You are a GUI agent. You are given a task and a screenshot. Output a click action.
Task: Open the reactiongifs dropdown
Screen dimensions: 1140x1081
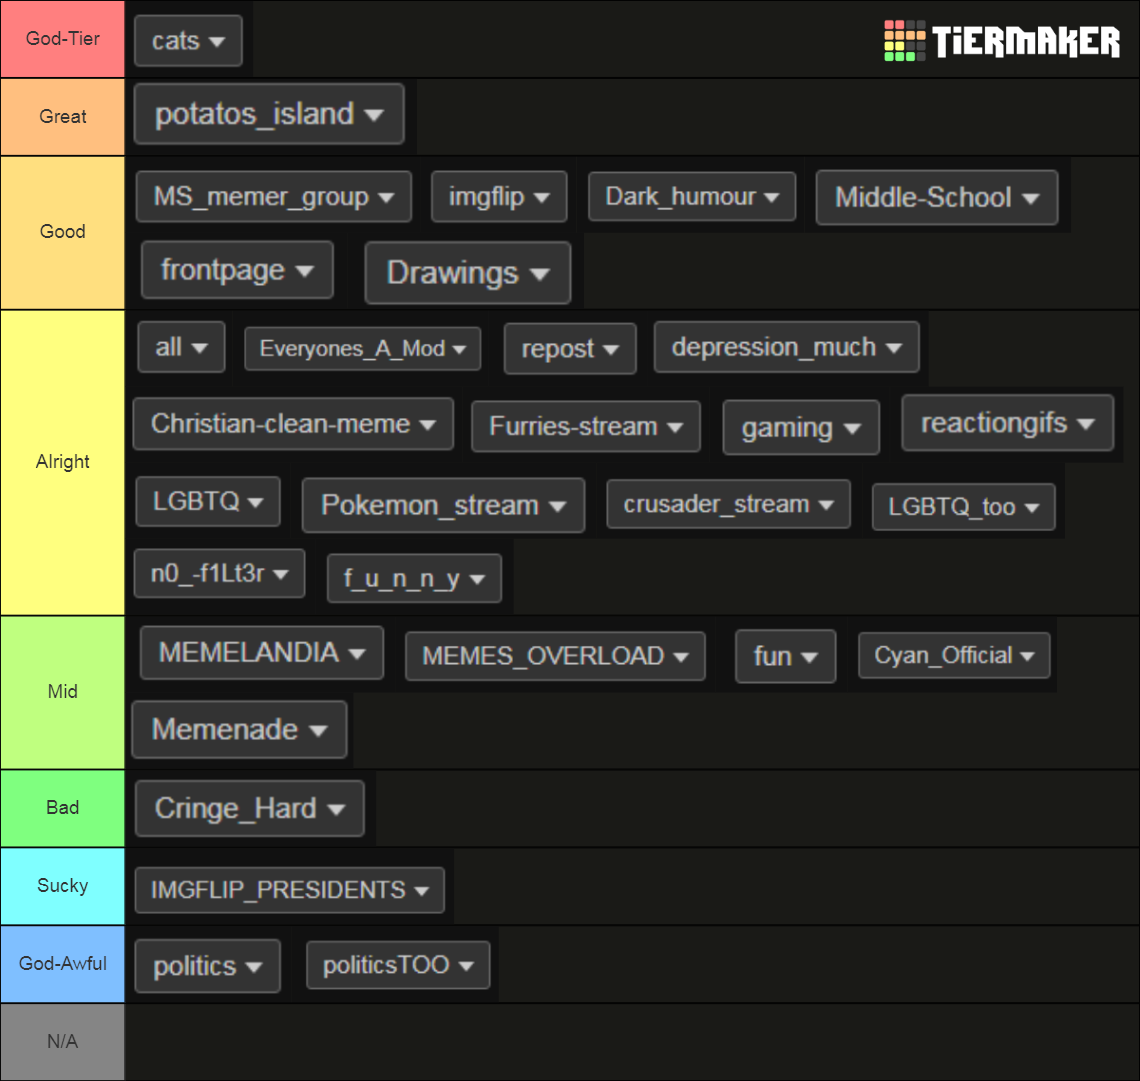point(1008,423)
